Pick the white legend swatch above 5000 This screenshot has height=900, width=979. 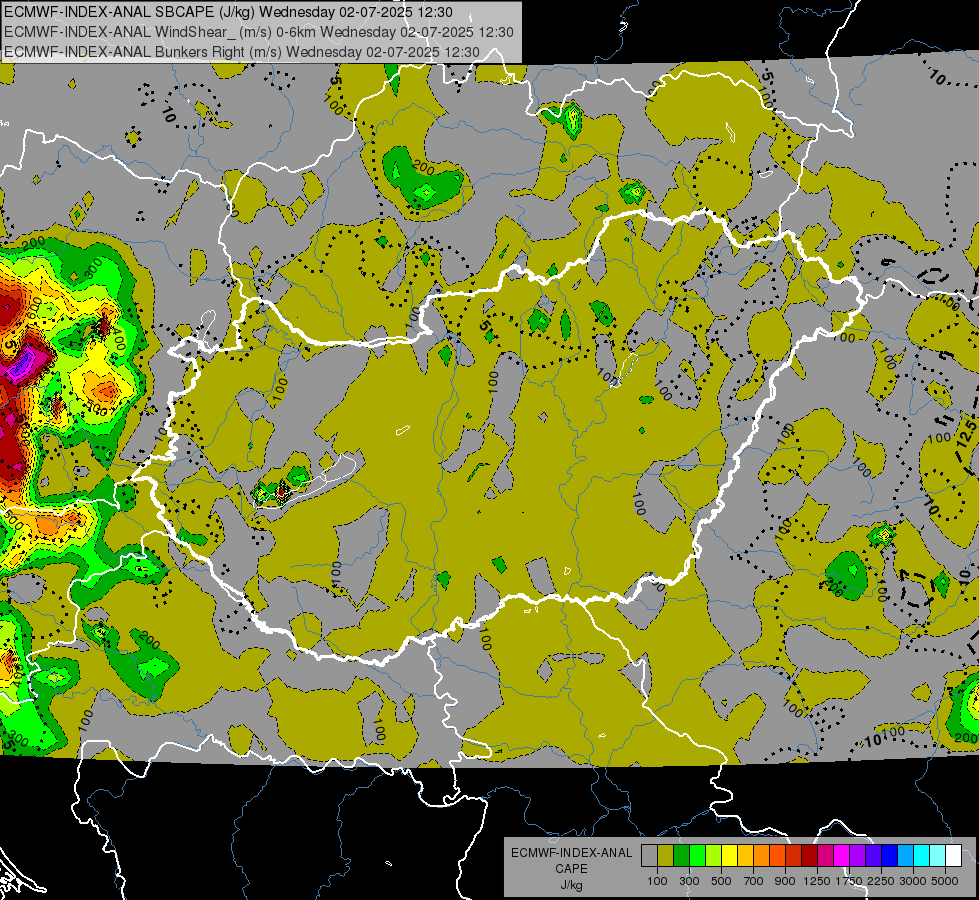click(954, 855)
